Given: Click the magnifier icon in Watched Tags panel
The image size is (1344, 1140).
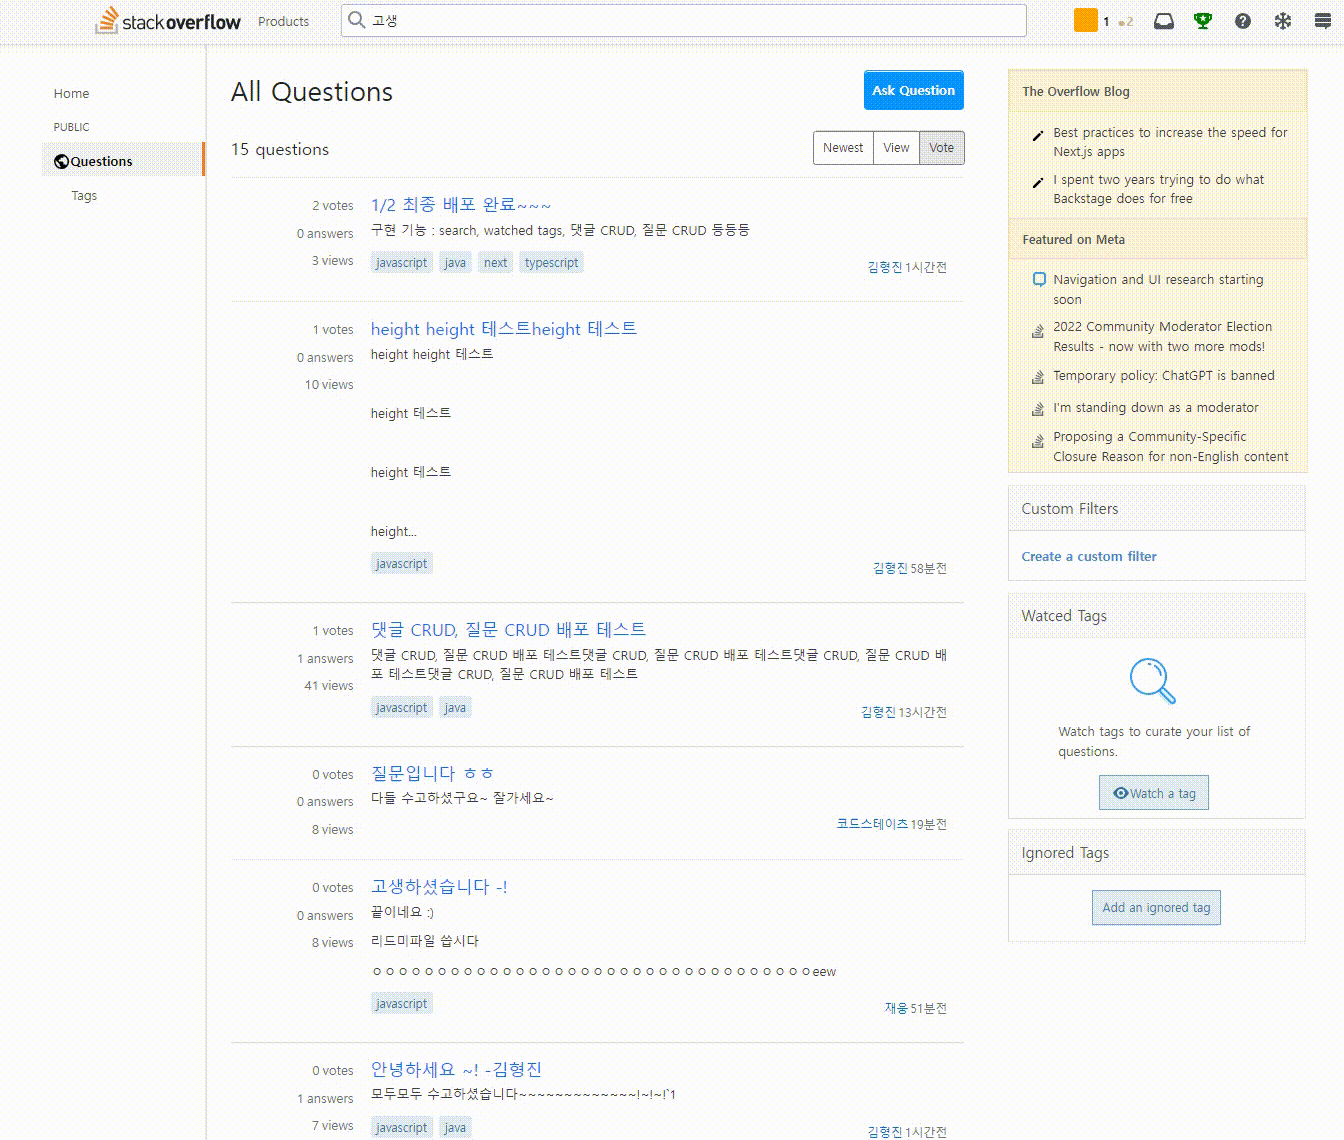Looking at the screenshot, I should click(1151, 681).
